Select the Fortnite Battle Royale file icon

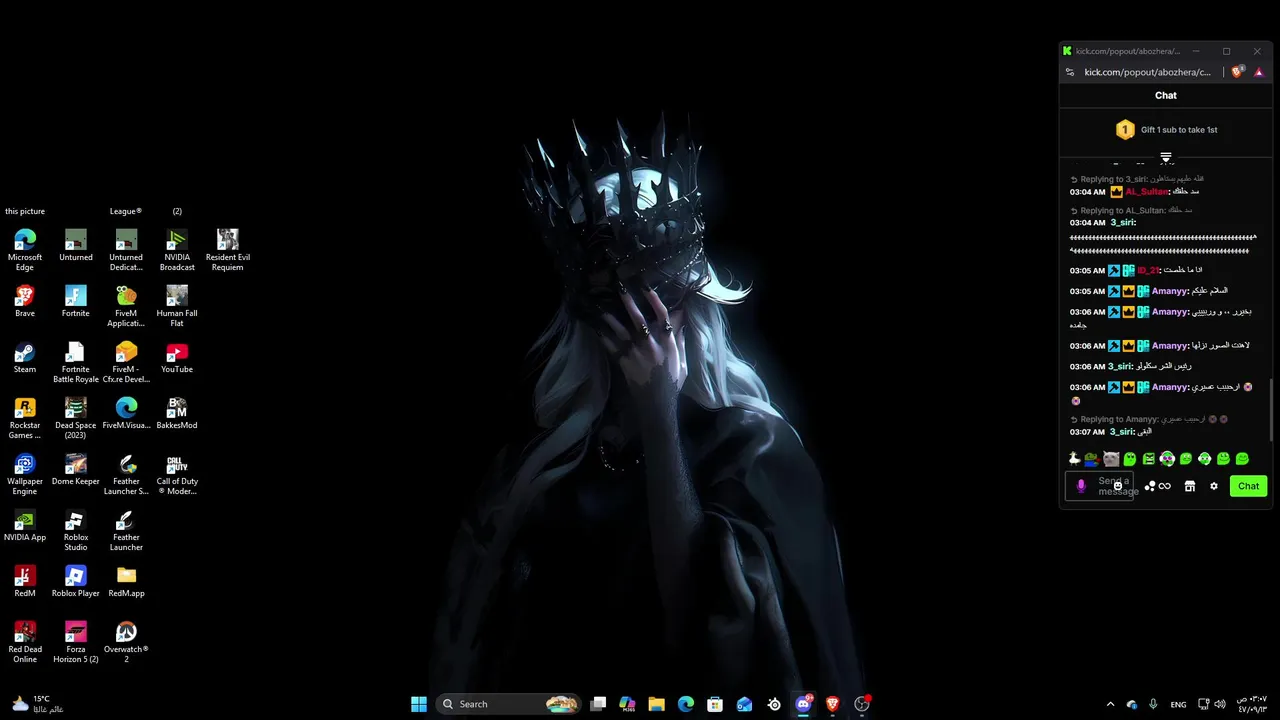[x=76, y=362]
